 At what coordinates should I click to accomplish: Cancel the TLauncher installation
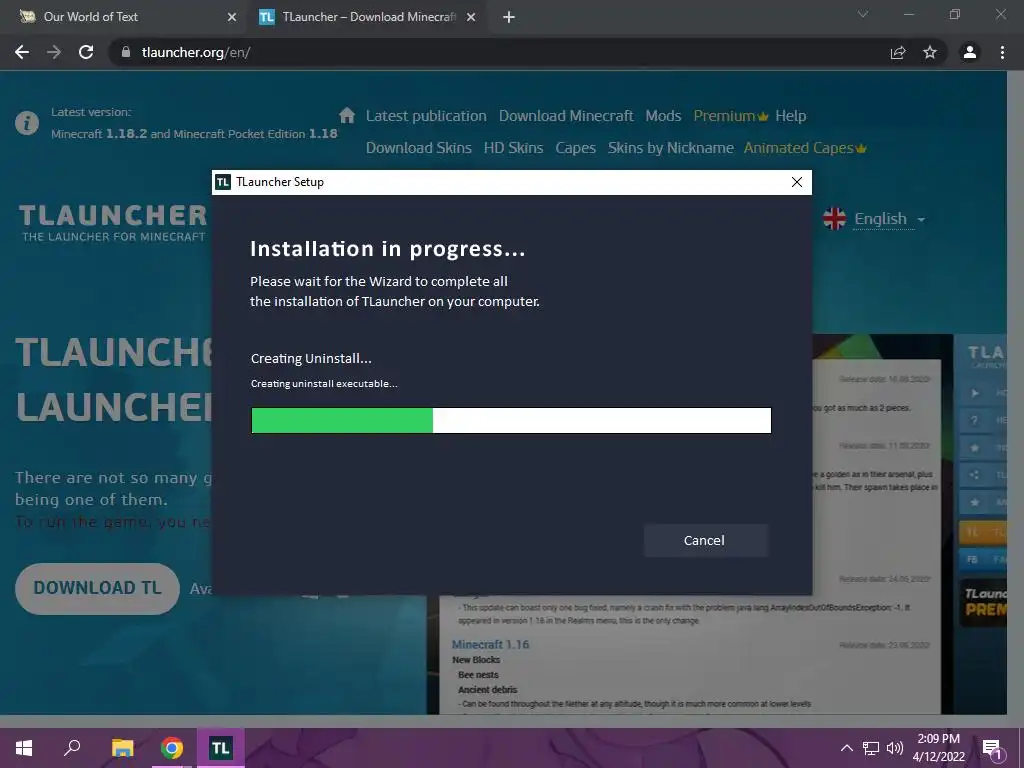point(705,541)
